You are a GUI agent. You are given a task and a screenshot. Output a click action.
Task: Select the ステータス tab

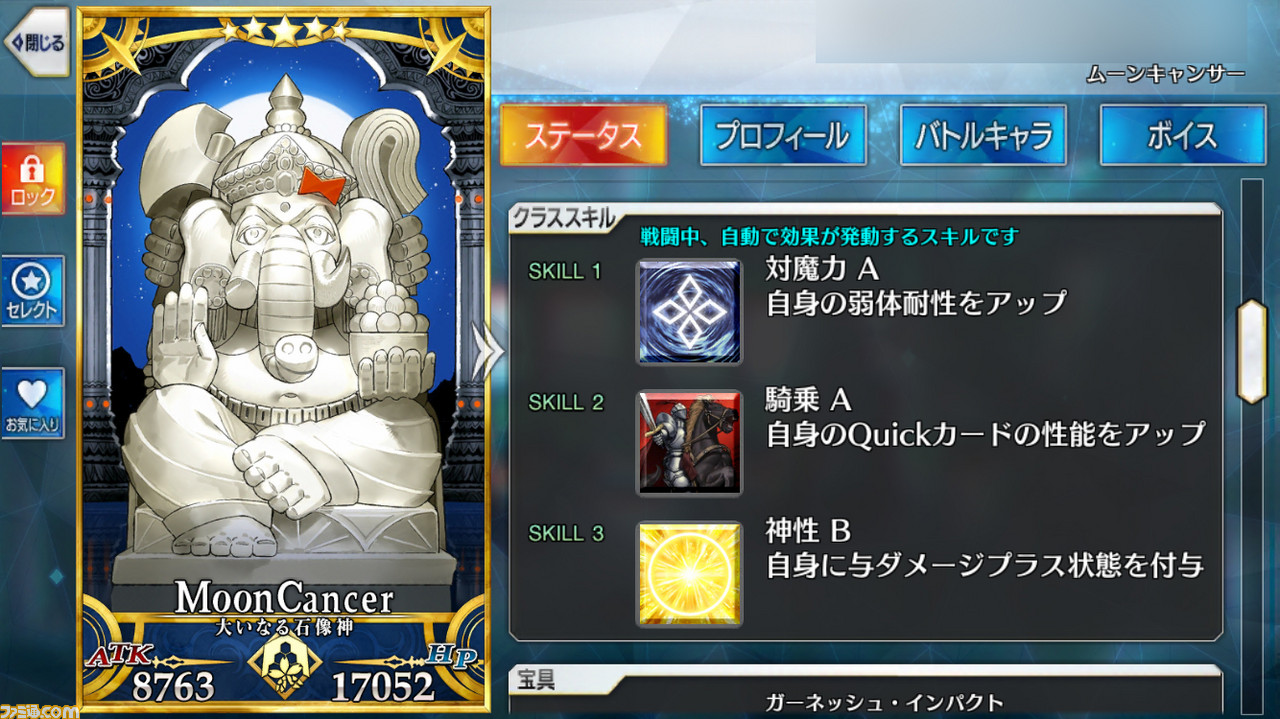[x=583, y=135]
